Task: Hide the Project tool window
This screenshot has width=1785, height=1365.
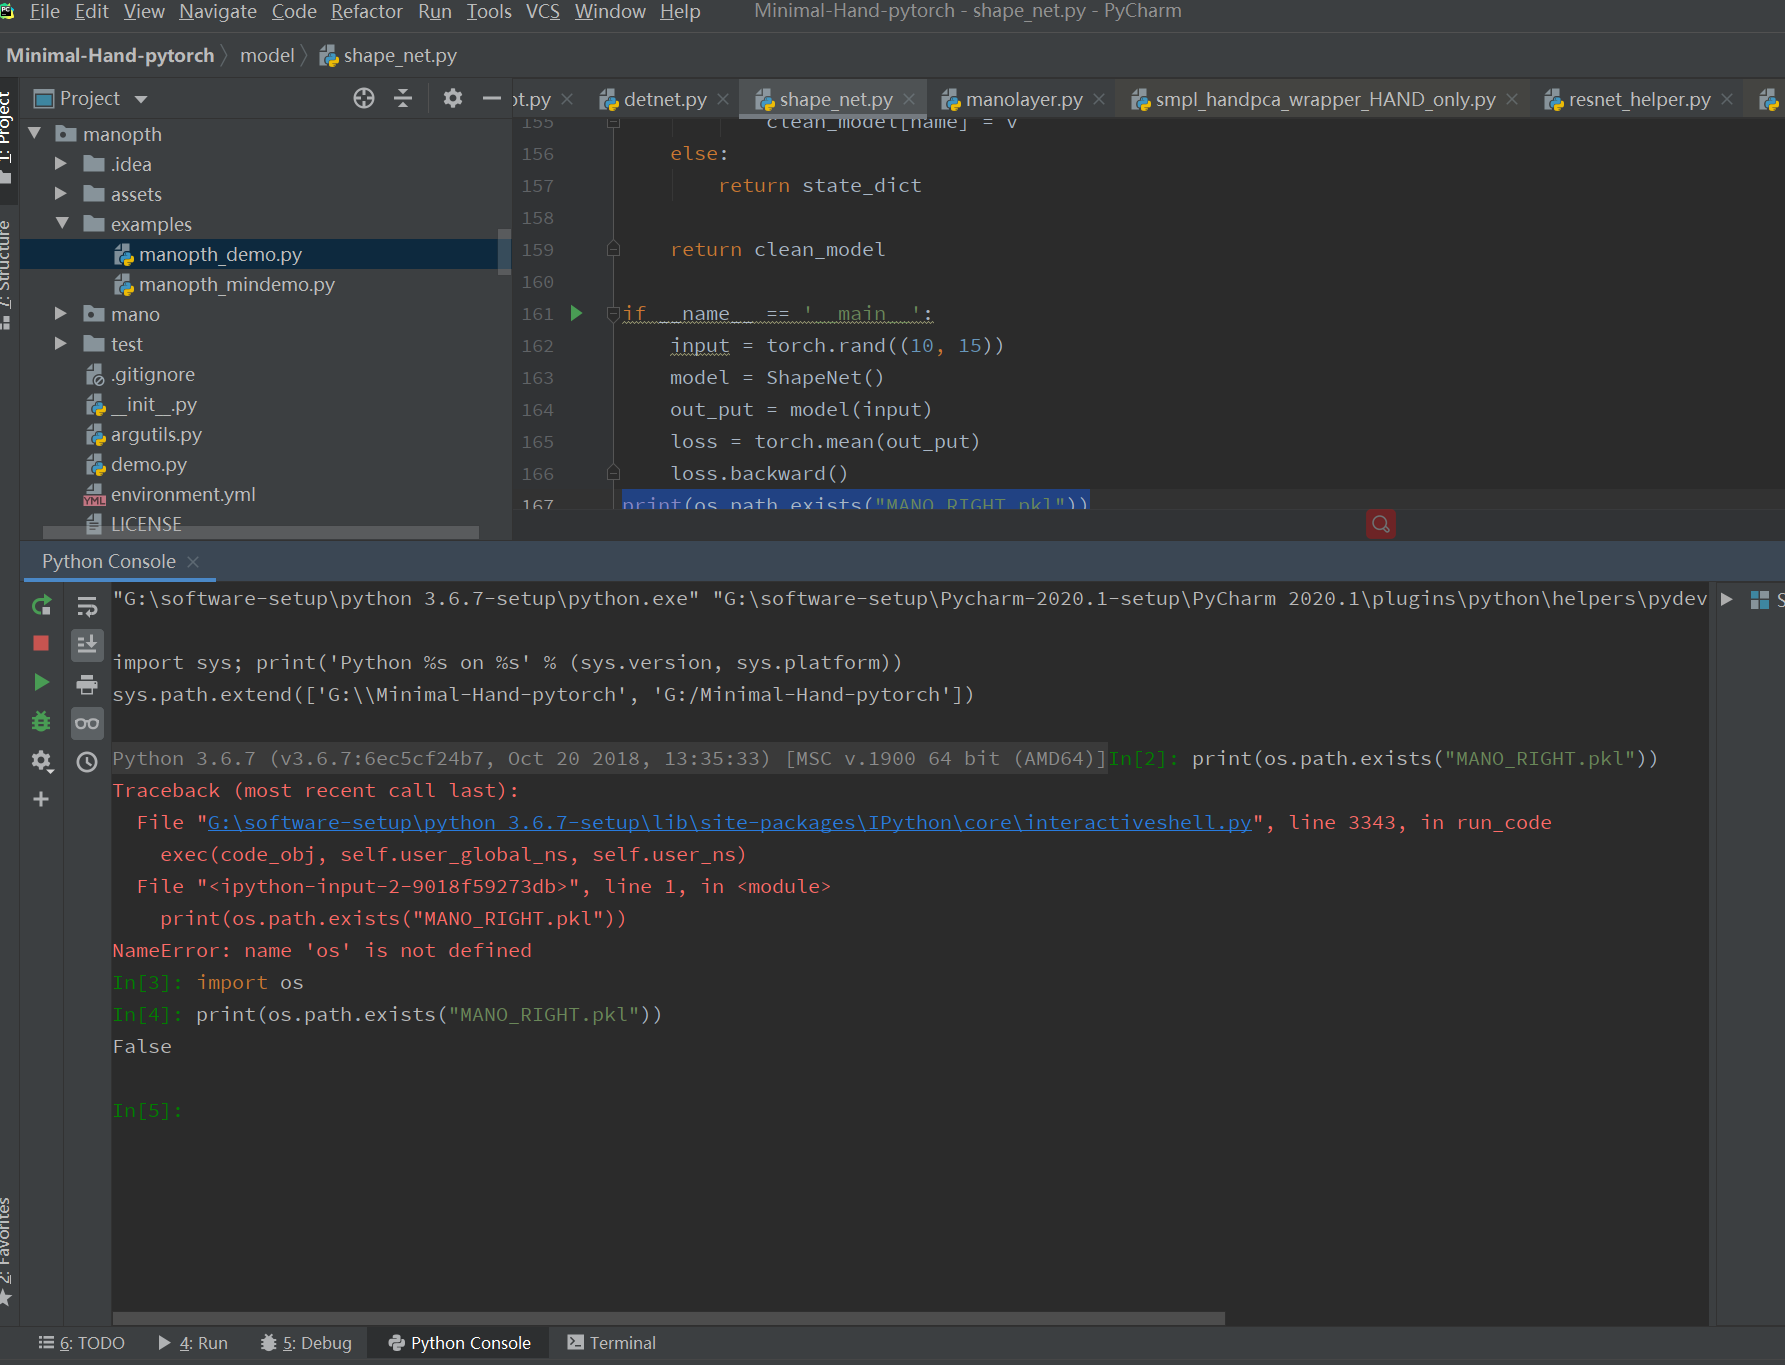Action: (491, 98)
